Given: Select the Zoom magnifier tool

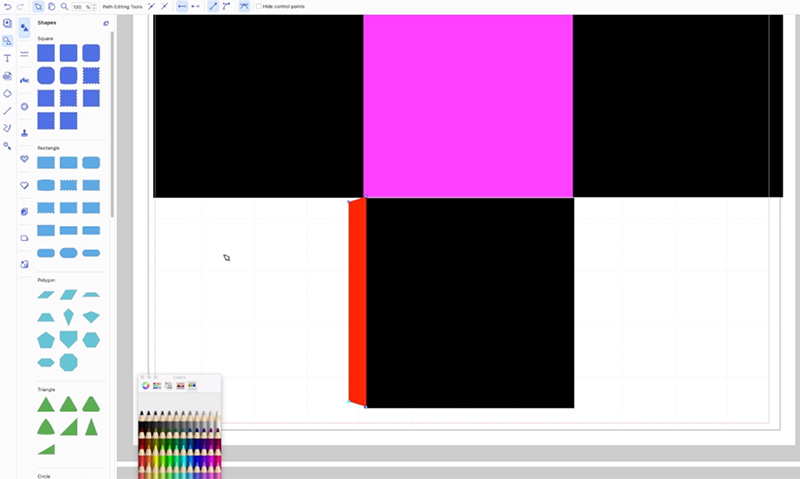Looking at the screenshot, I should pyautogui.click(x=64, y=6).
